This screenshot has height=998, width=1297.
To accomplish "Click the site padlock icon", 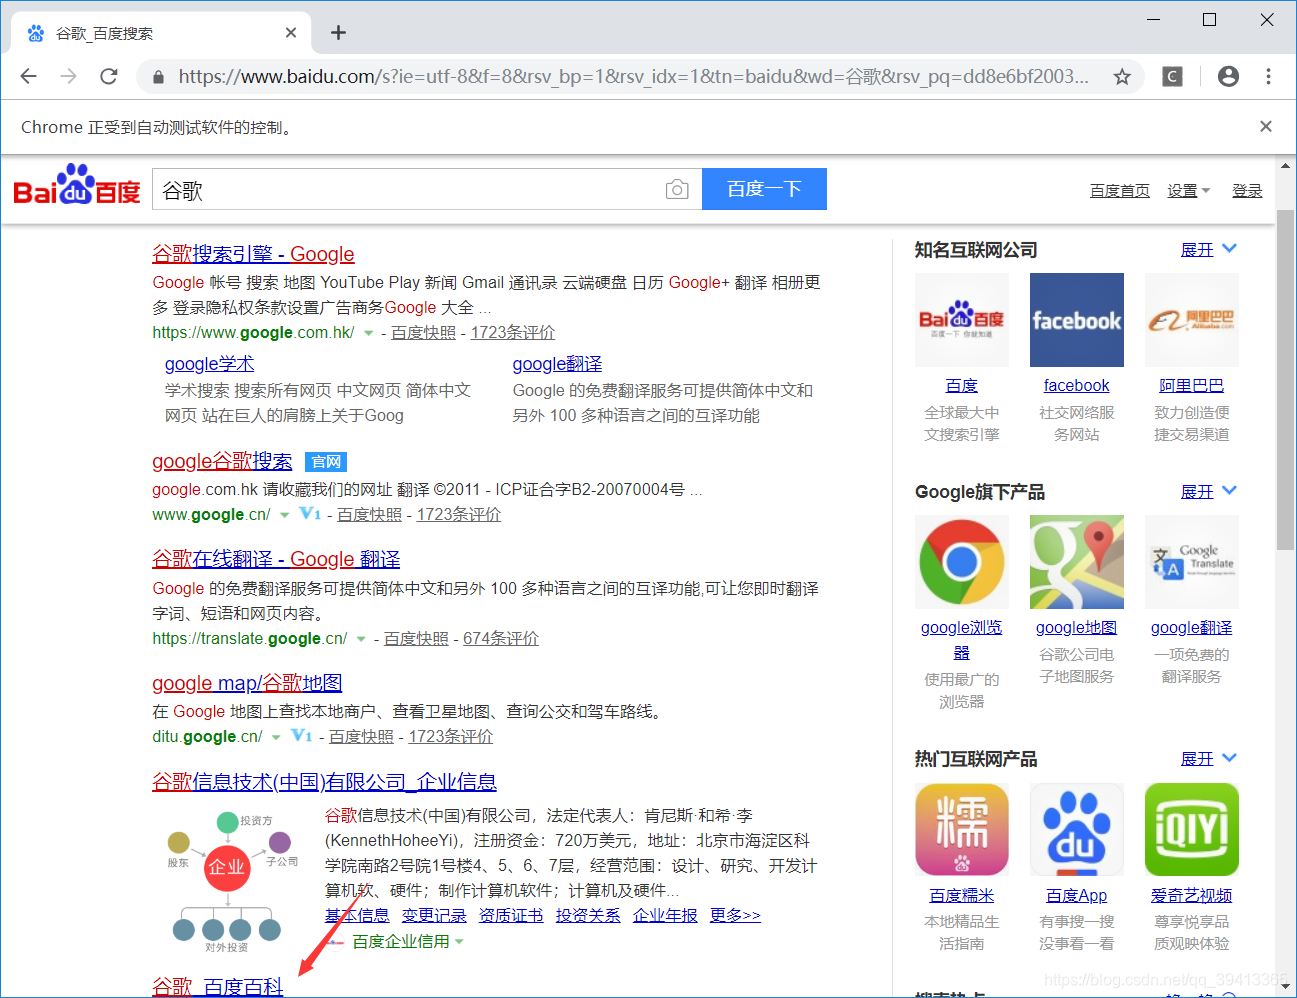I will [158, 77].
